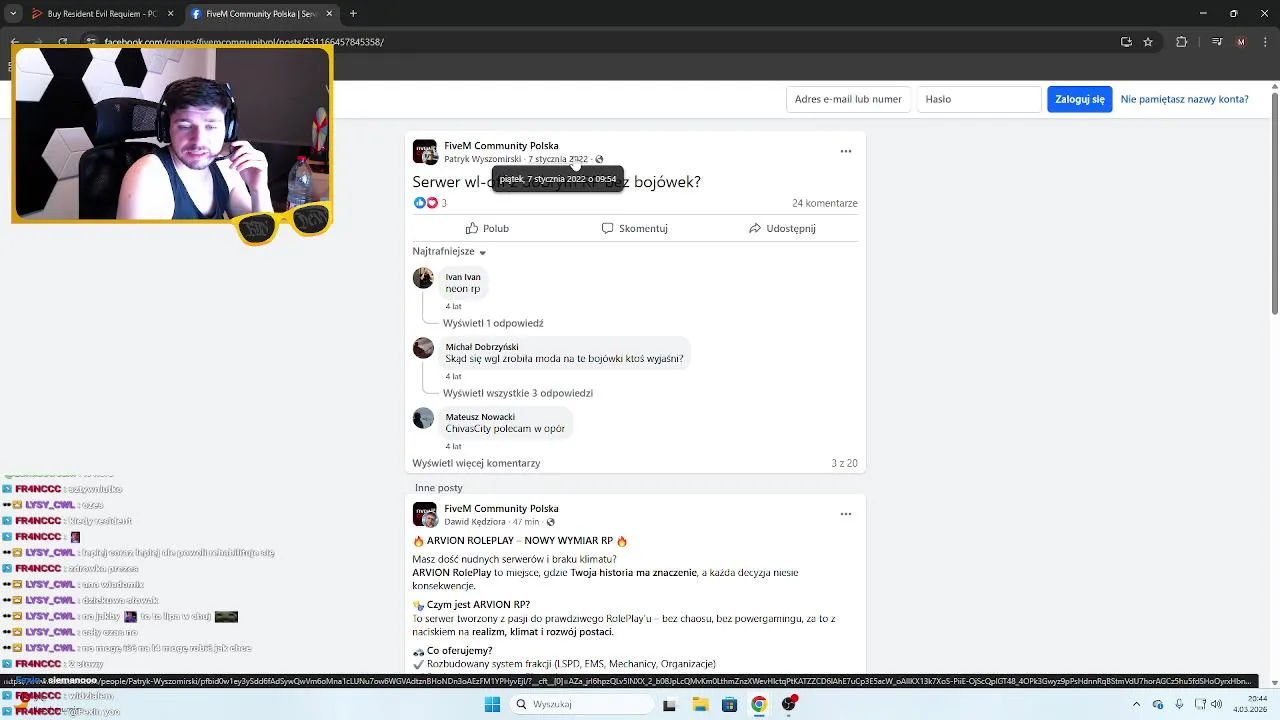The width and height of the screenshot is (1280, 720).
Task: Click the page vertical scrollbar thumb
Action: pyautogui.click(x=1275, y=204)
